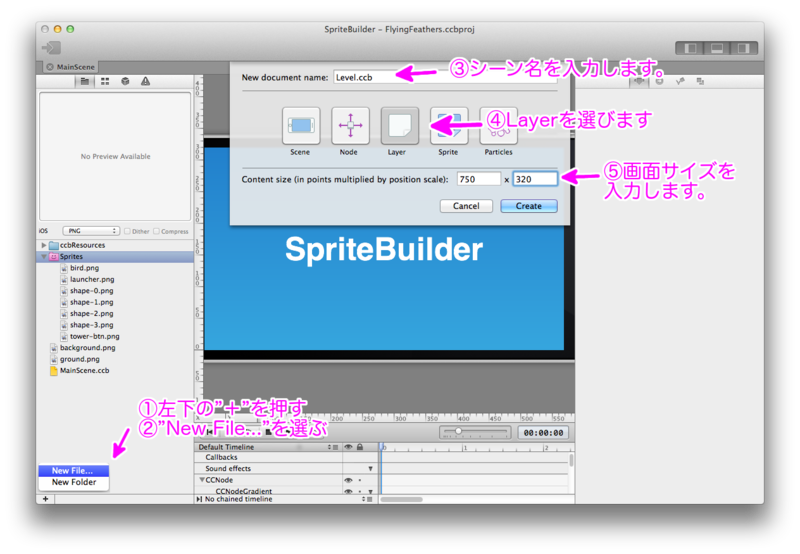800x554 pixels.
Task: Open the chained timeline menu icon
Action: 367,499
